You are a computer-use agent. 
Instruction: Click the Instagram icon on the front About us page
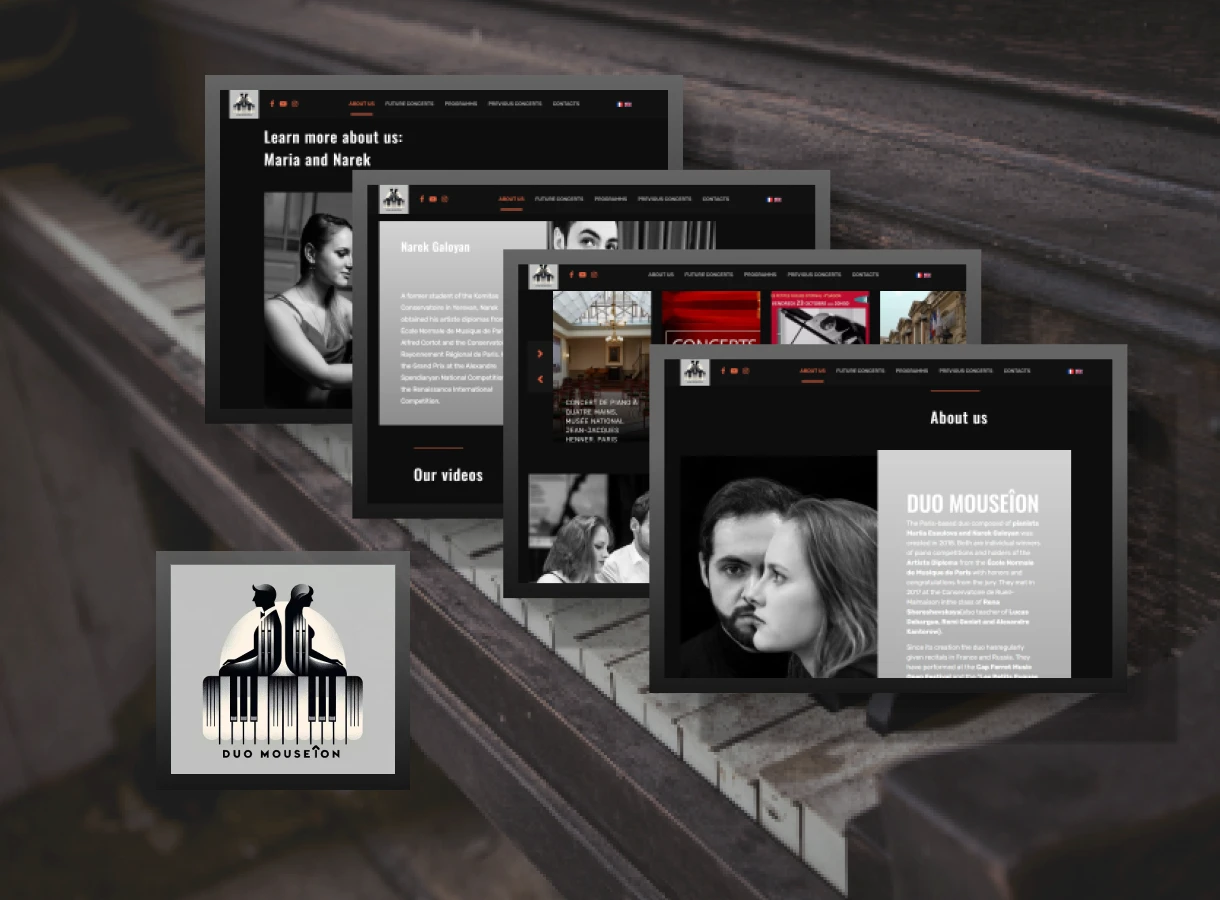click(x=745, y=371)
